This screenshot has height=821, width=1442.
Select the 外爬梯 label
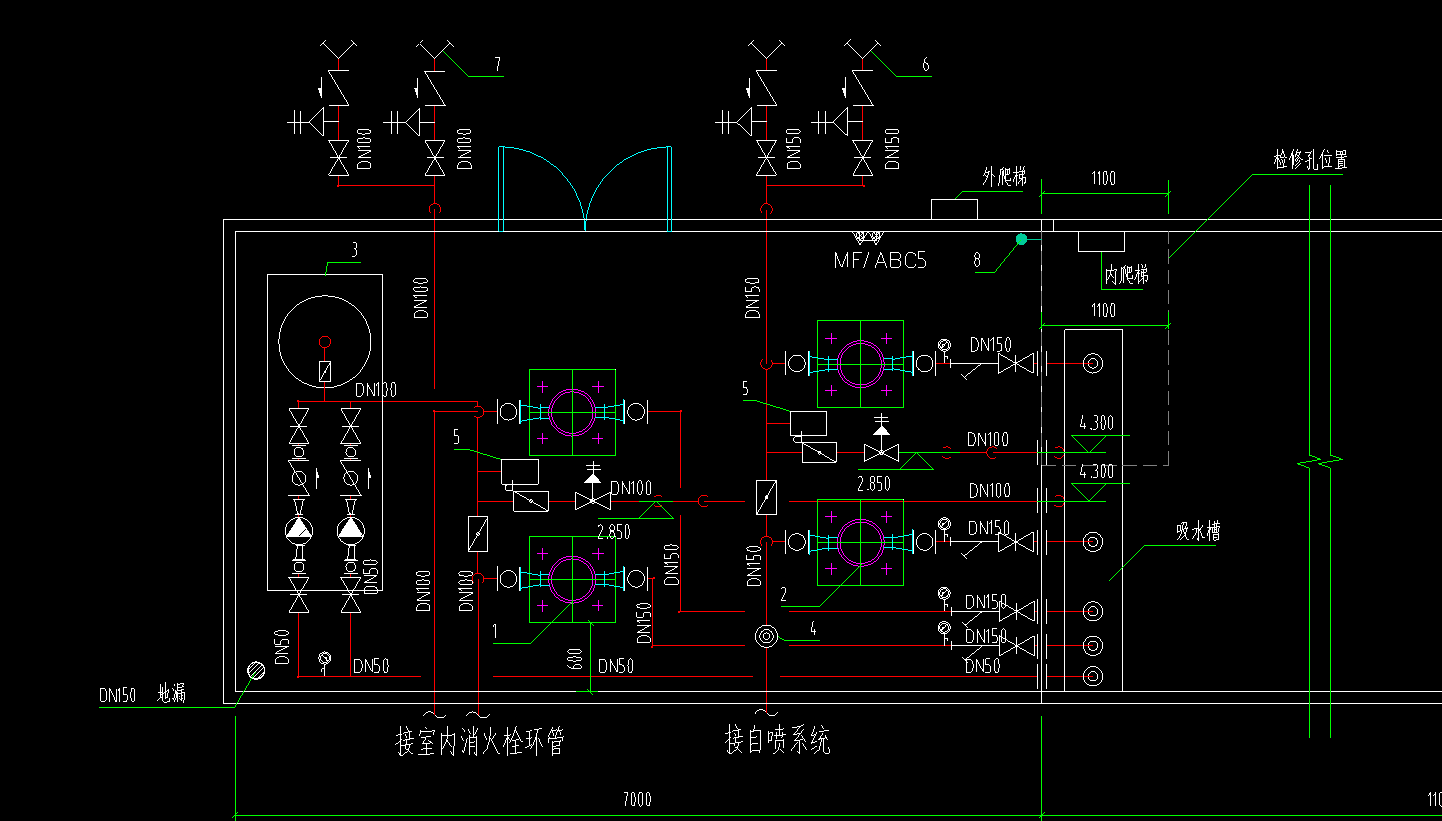1003,178
